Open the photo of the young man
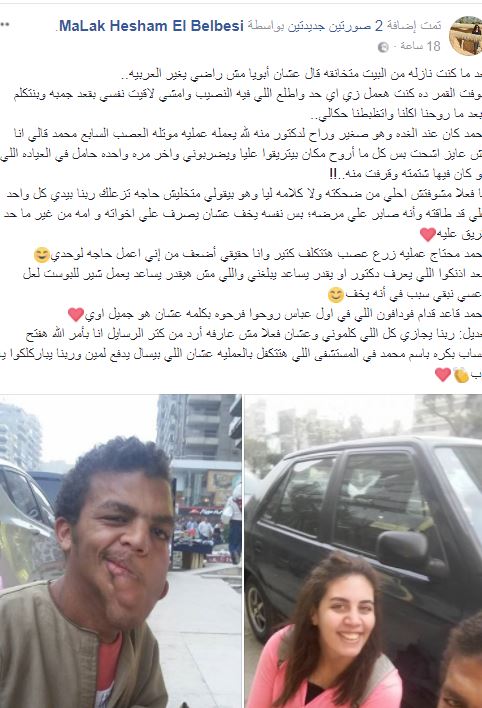482x708 pixels. [x=121, y=551]
